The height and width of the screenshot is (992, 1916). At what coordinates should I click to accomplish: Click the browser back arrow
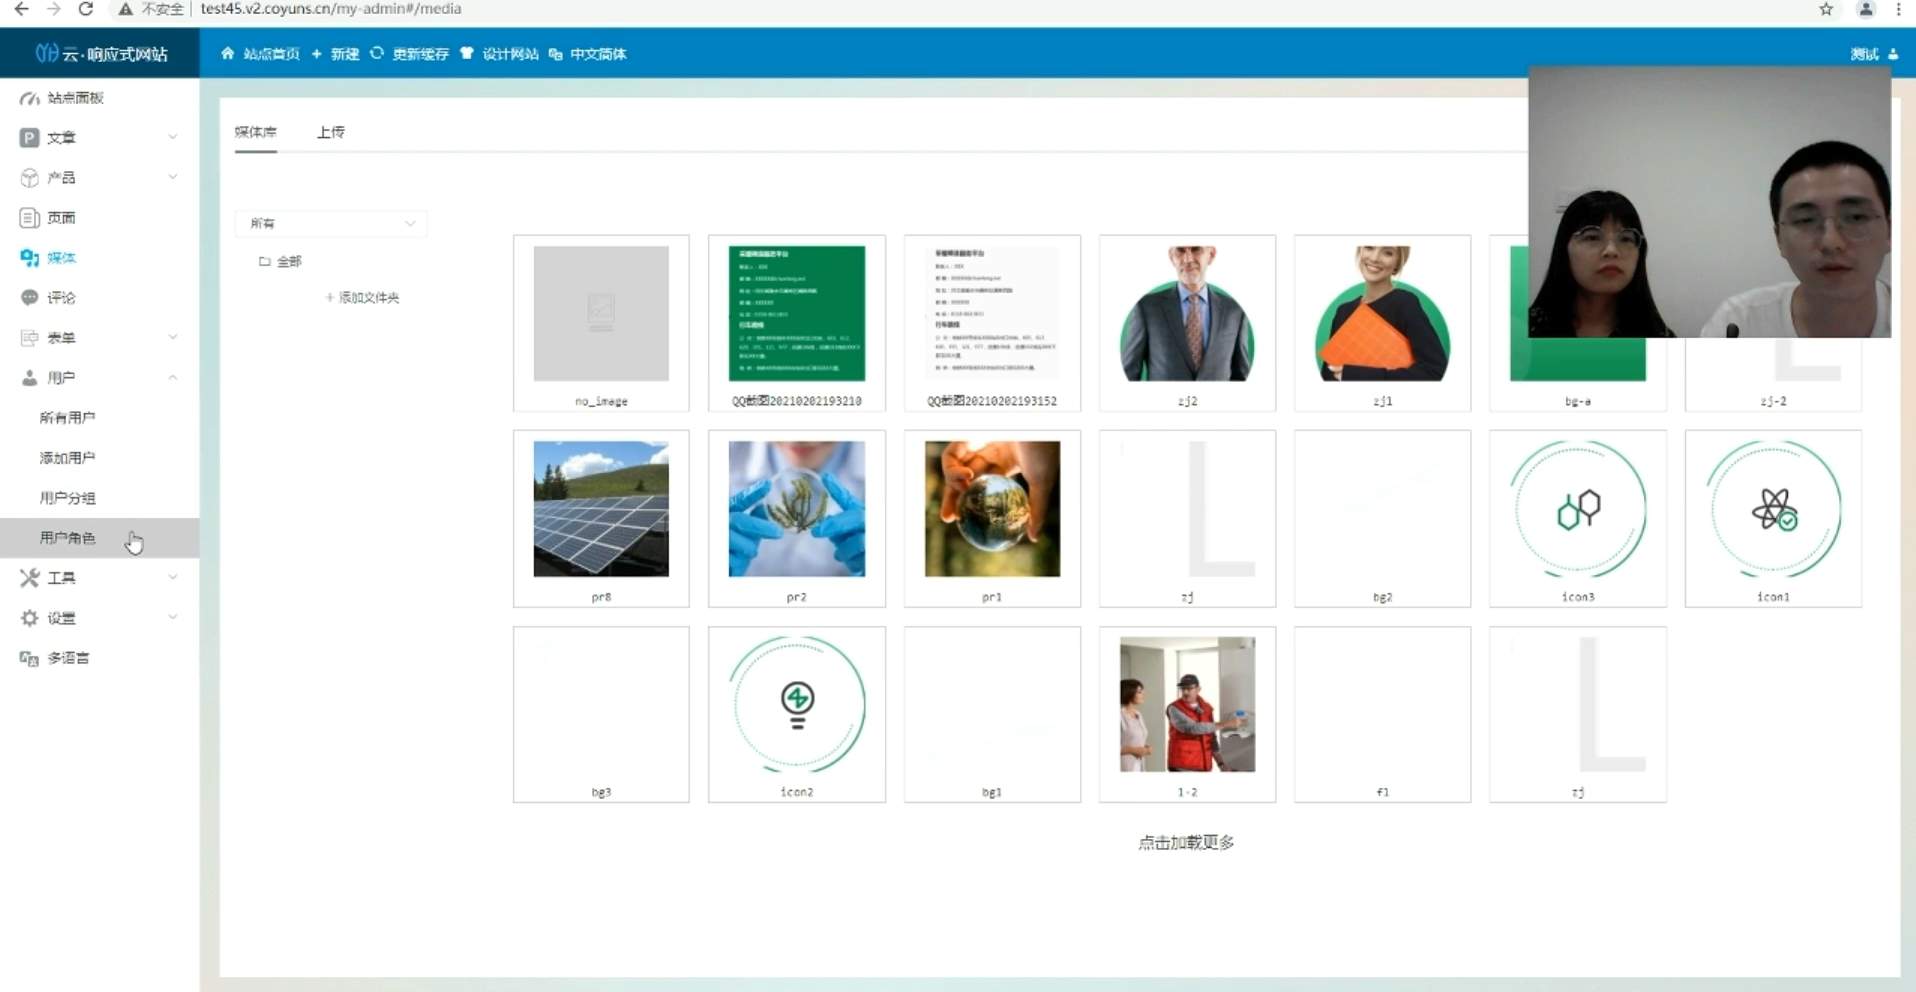point(21,9)
